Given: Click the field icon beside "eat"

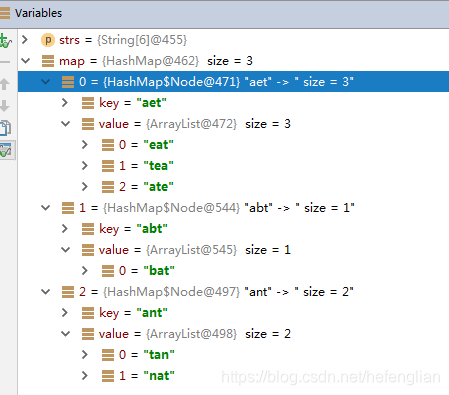Looking at the screenshot, I should 108,145.
